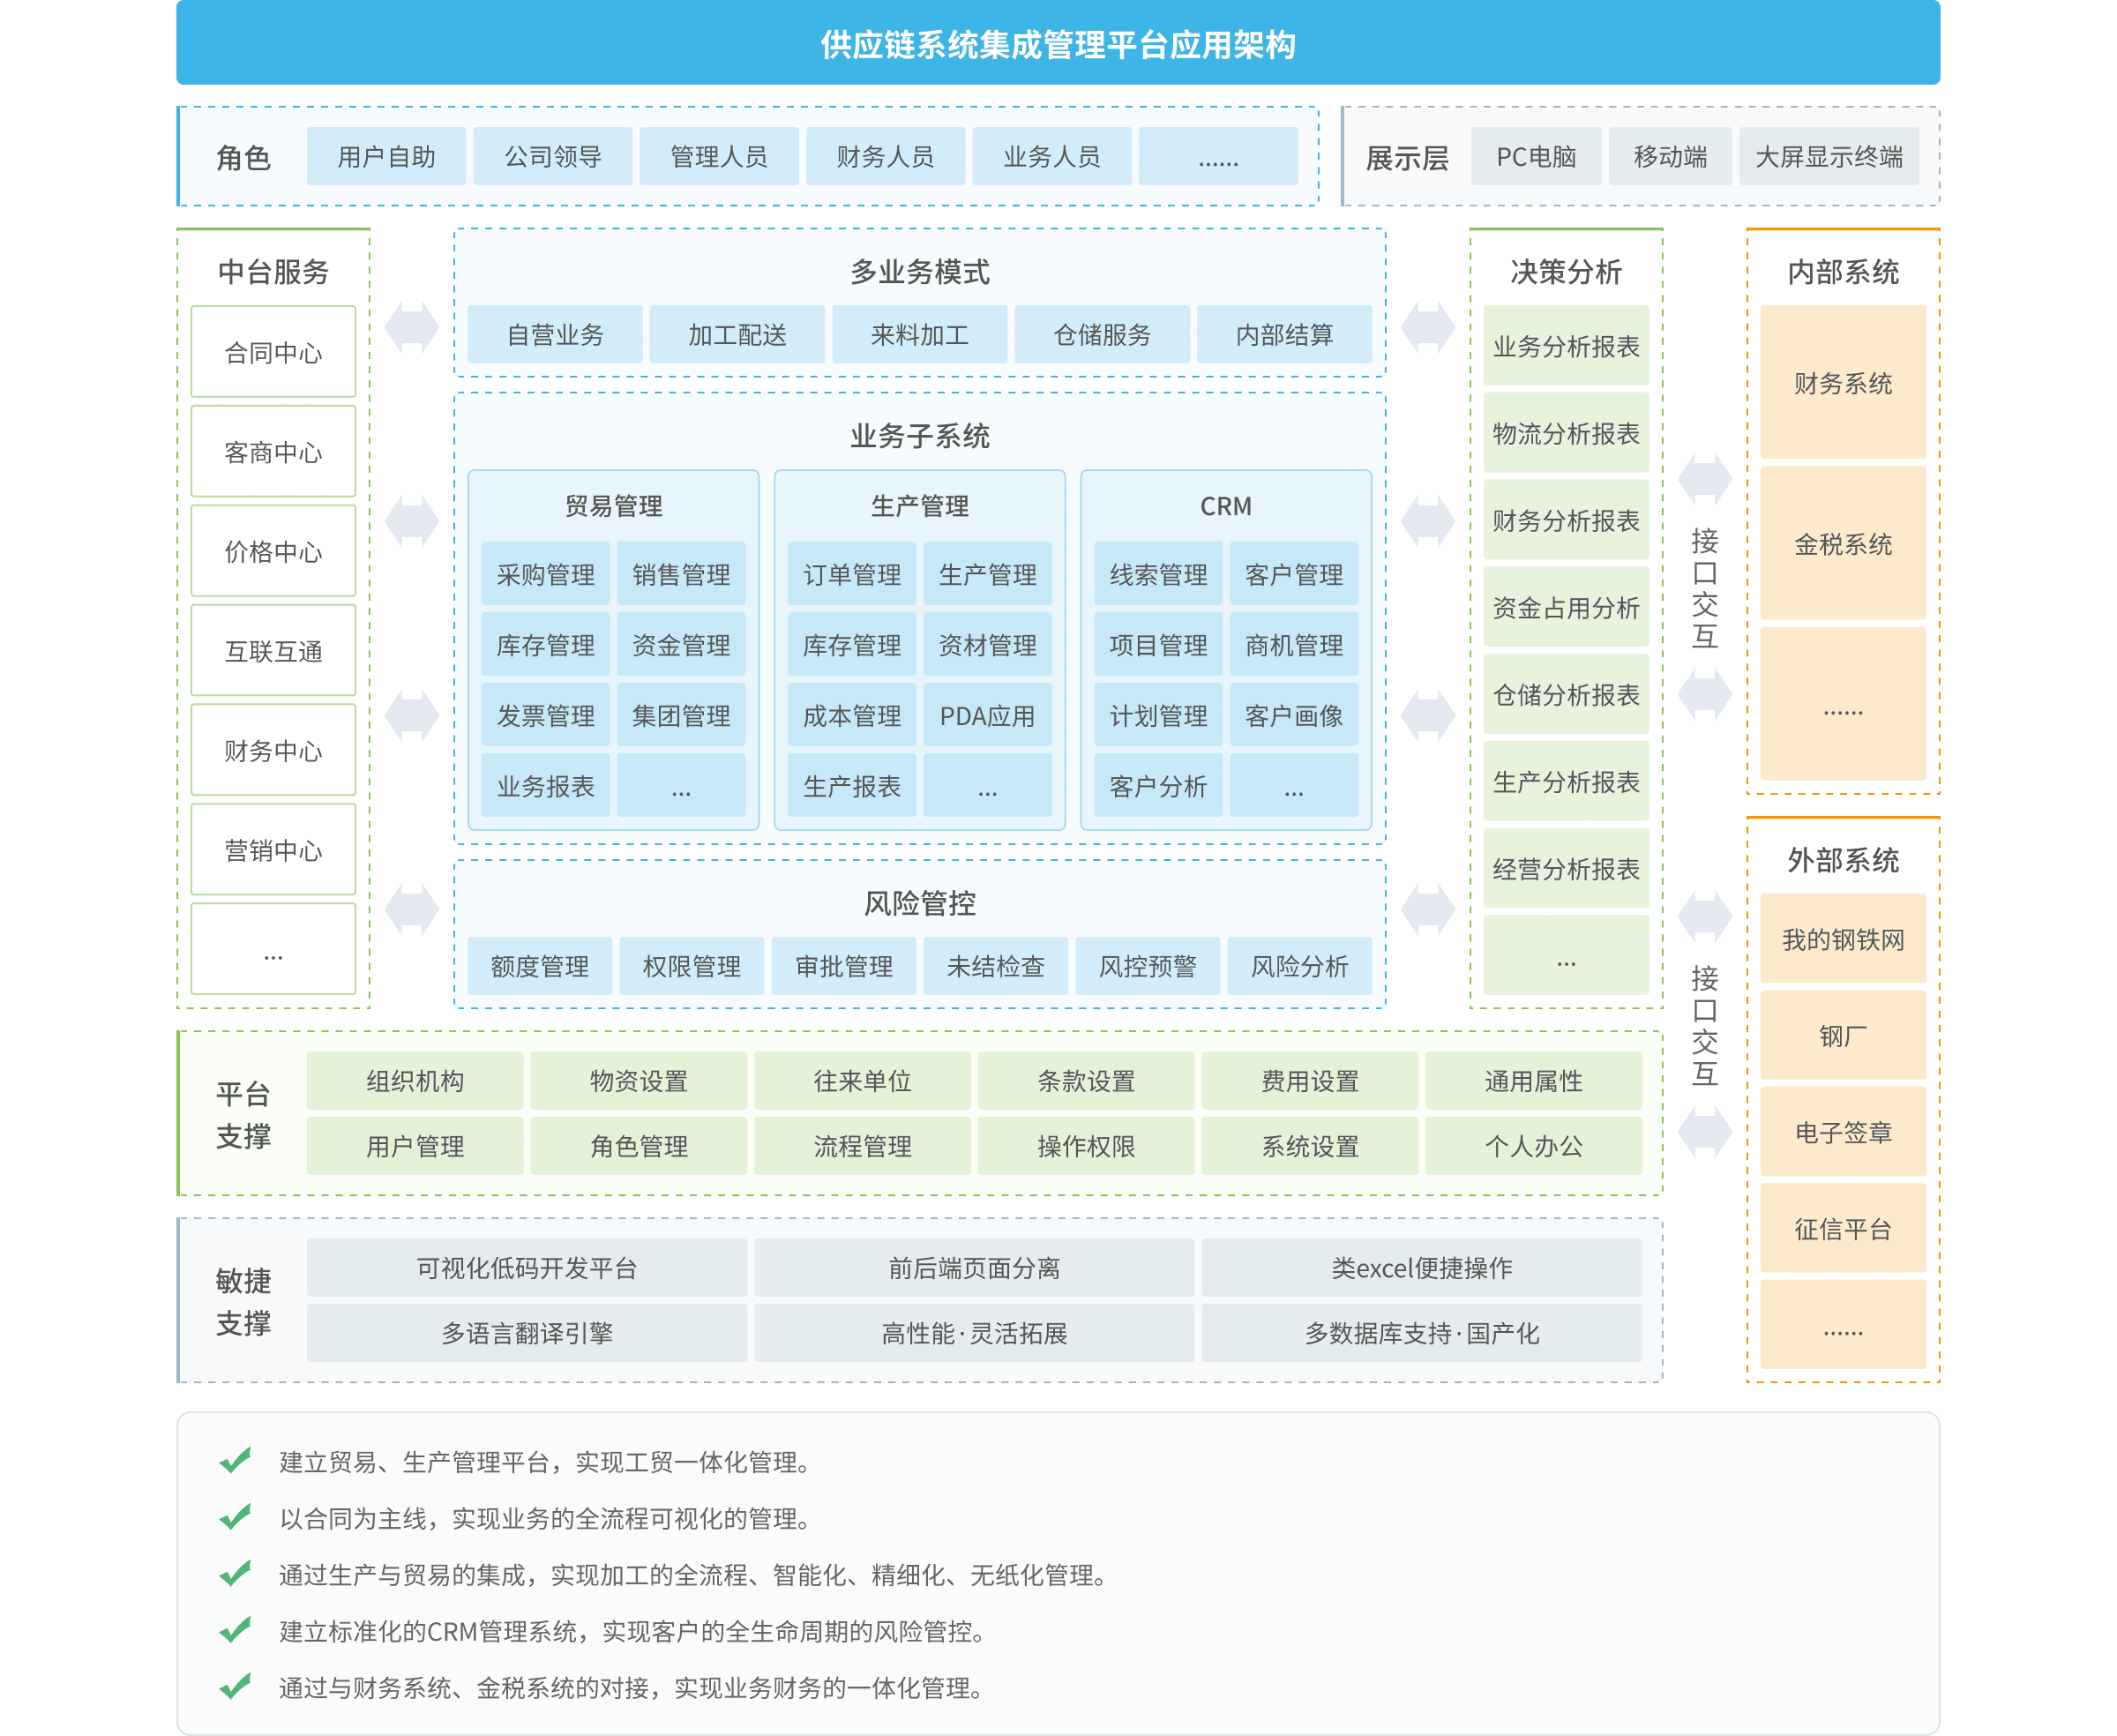Click the 风控预警 item

[x=1147, y=966]
